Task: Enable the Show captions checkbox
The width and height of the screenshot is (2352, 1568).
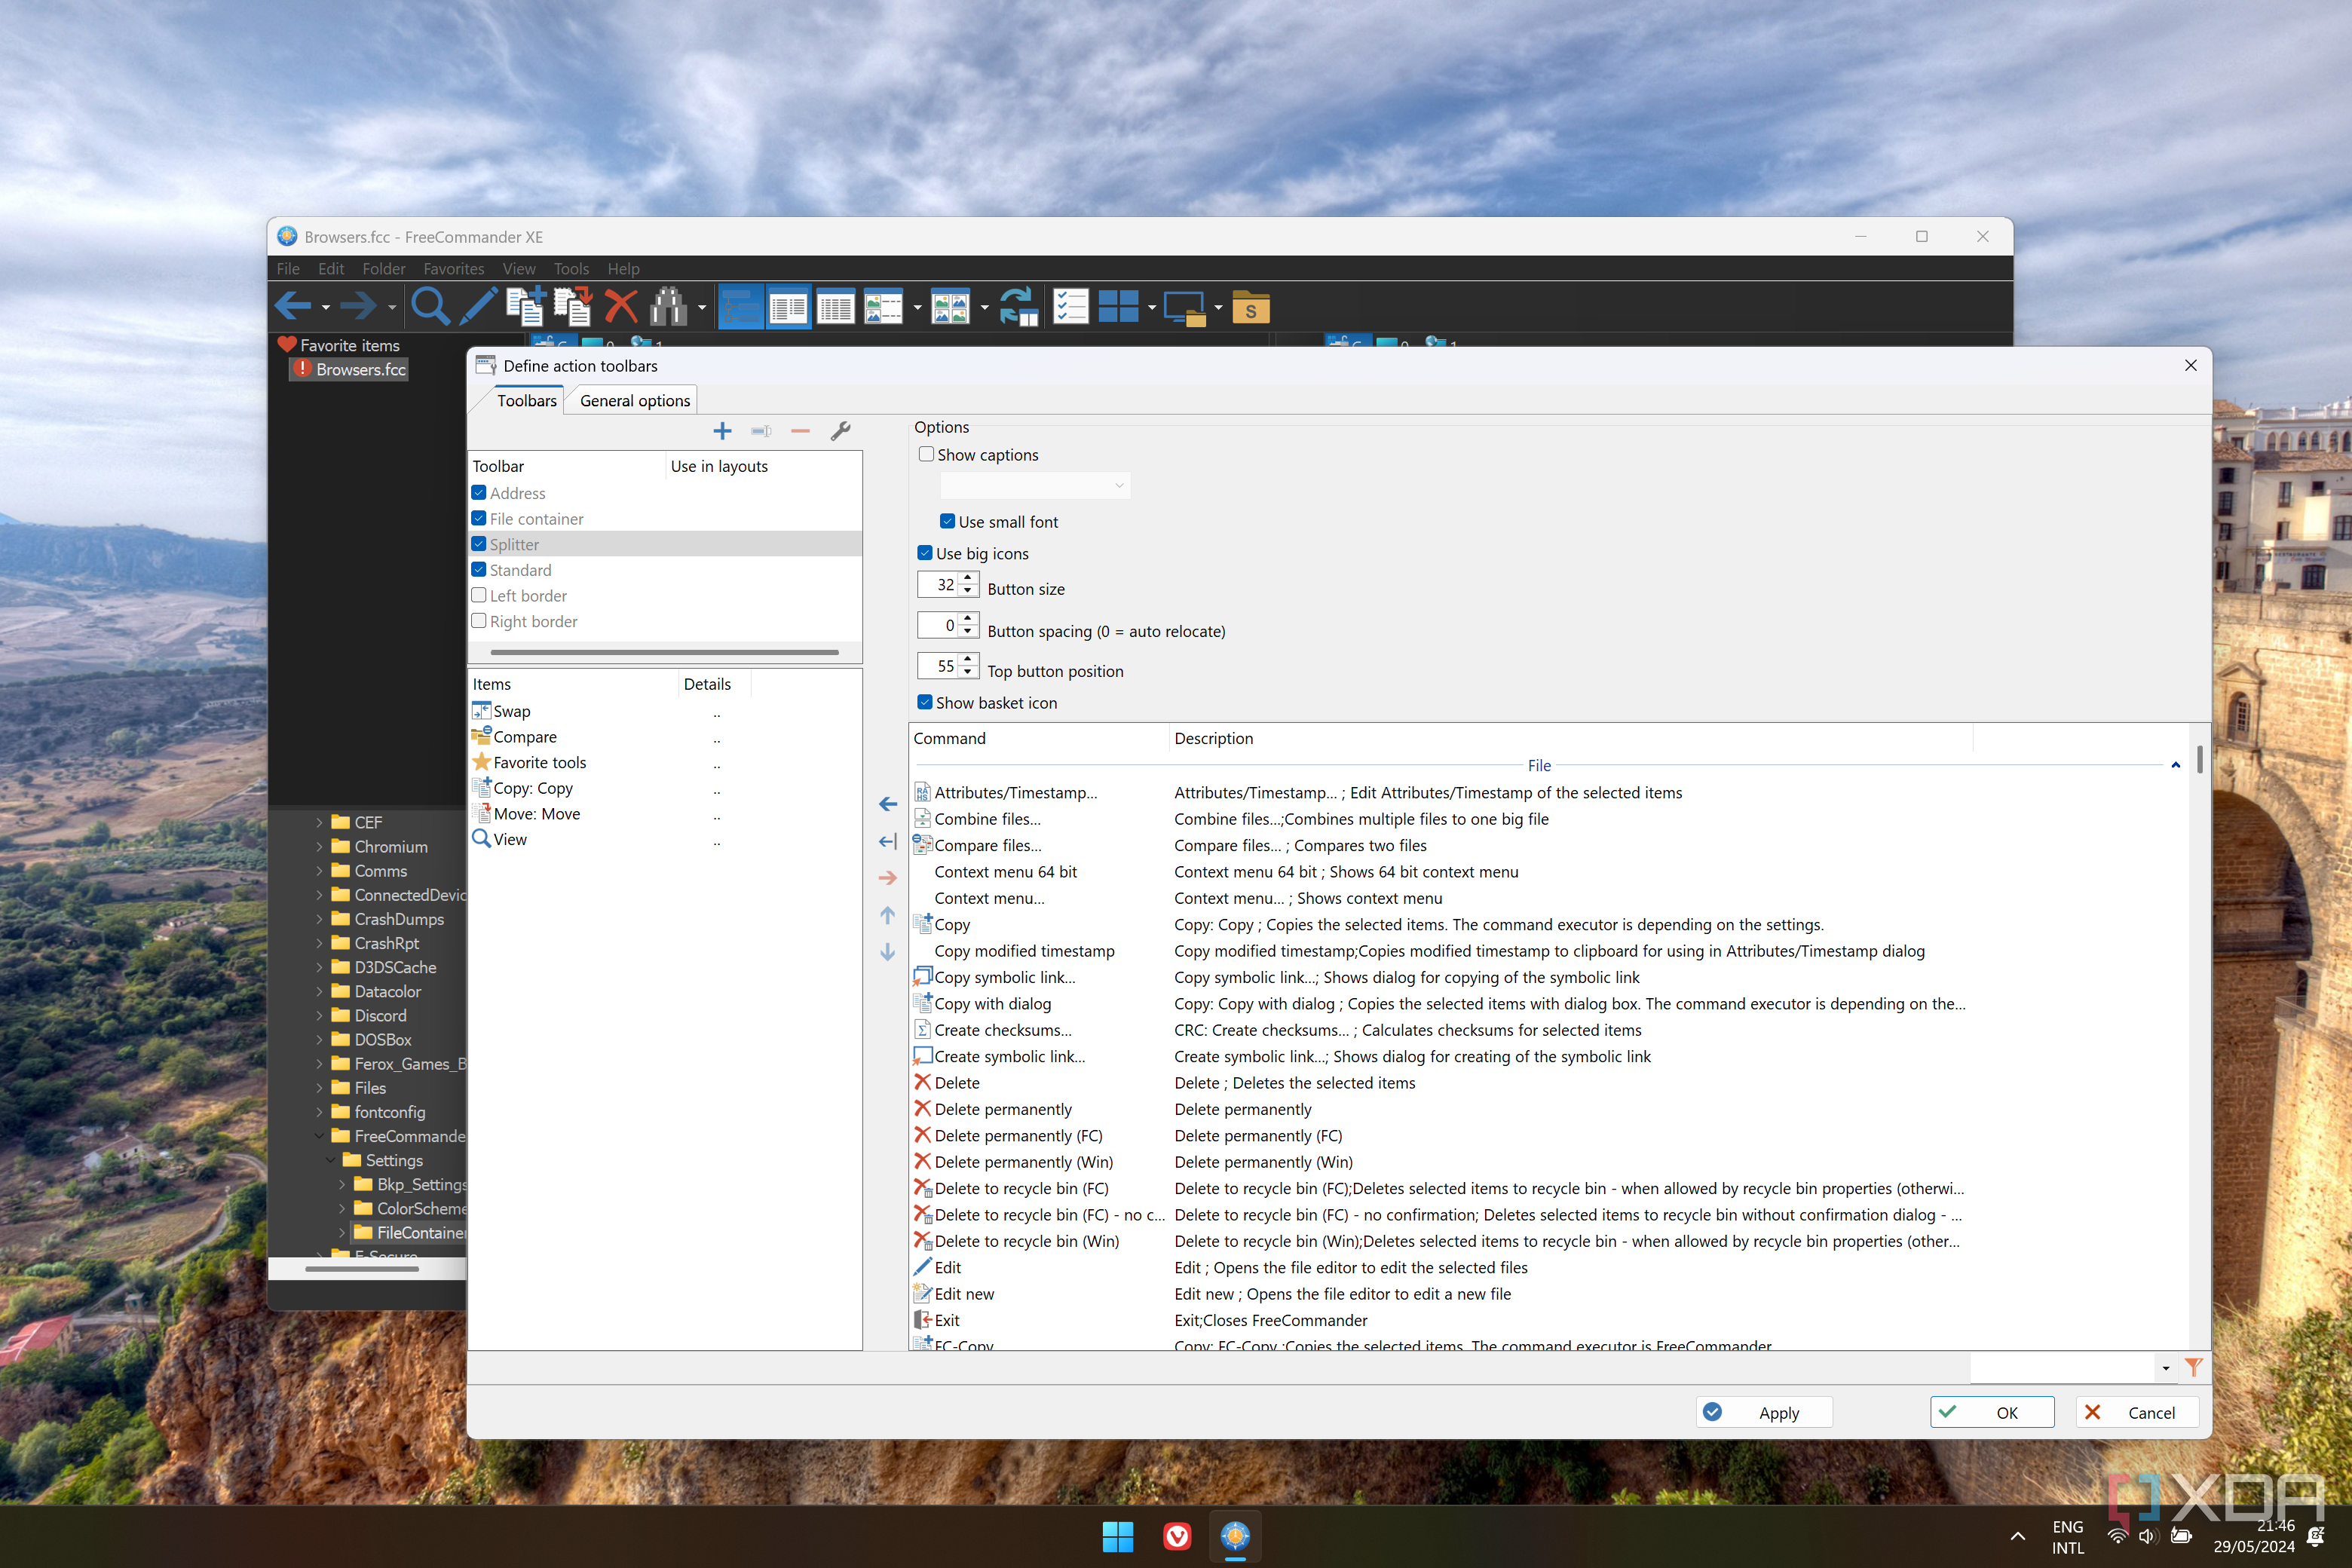Action: point(926,454)
